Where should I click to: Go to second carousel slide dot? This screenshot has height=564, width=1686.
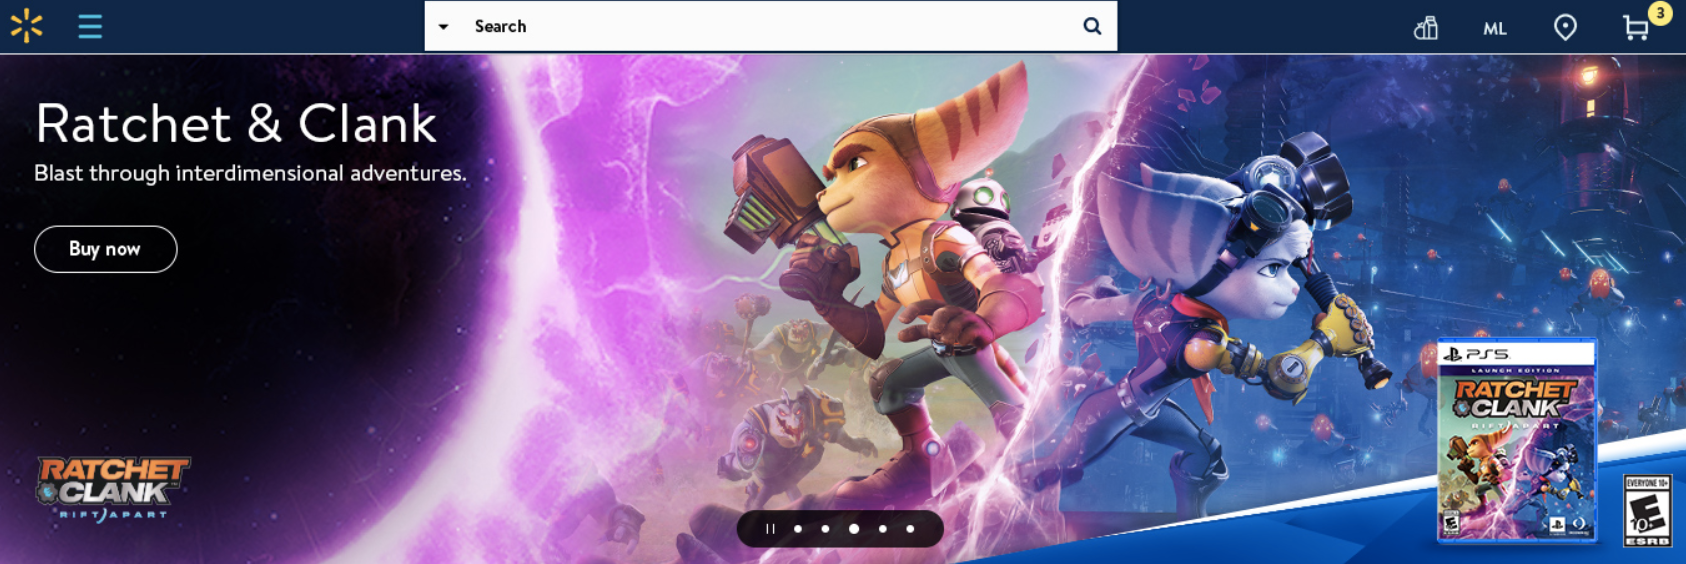click(x=825, y=529)
